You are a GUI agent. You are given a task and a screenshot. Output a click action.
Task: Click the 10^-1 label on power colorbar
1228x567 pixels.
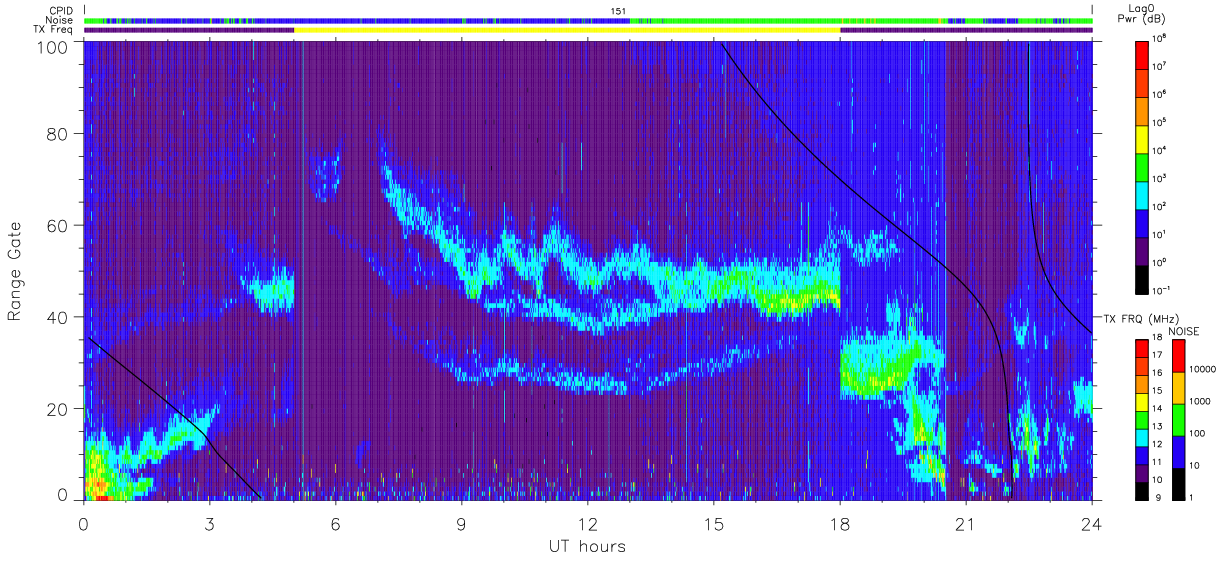[x=1163, y=290]
